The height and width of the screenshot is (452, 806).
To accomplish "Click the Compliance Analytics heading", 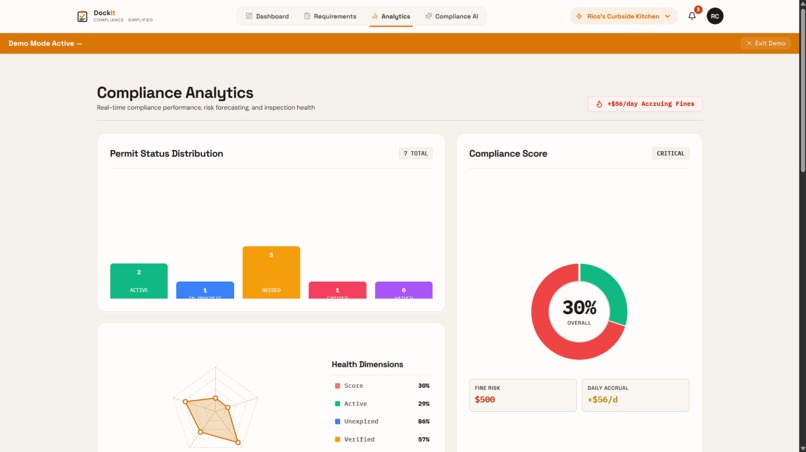I will point(175,93).
